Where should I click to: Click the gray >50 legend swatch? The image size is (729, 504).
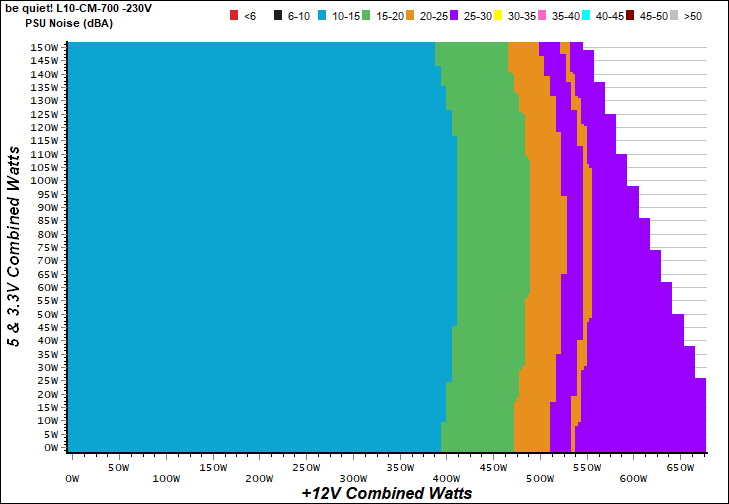click(x=677, y=16)
